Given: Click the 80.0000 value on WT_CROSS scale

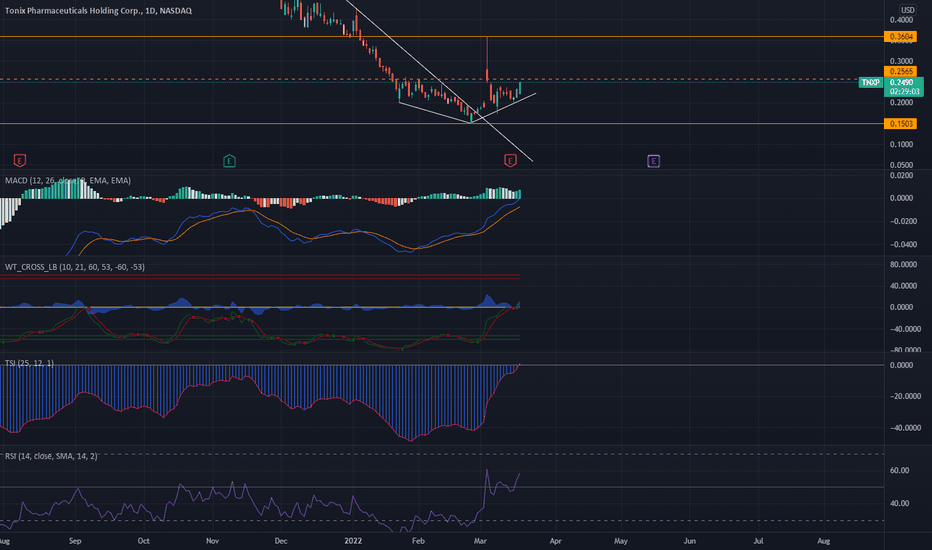Looking at the screenshot, I should click(x=901, y=265).
